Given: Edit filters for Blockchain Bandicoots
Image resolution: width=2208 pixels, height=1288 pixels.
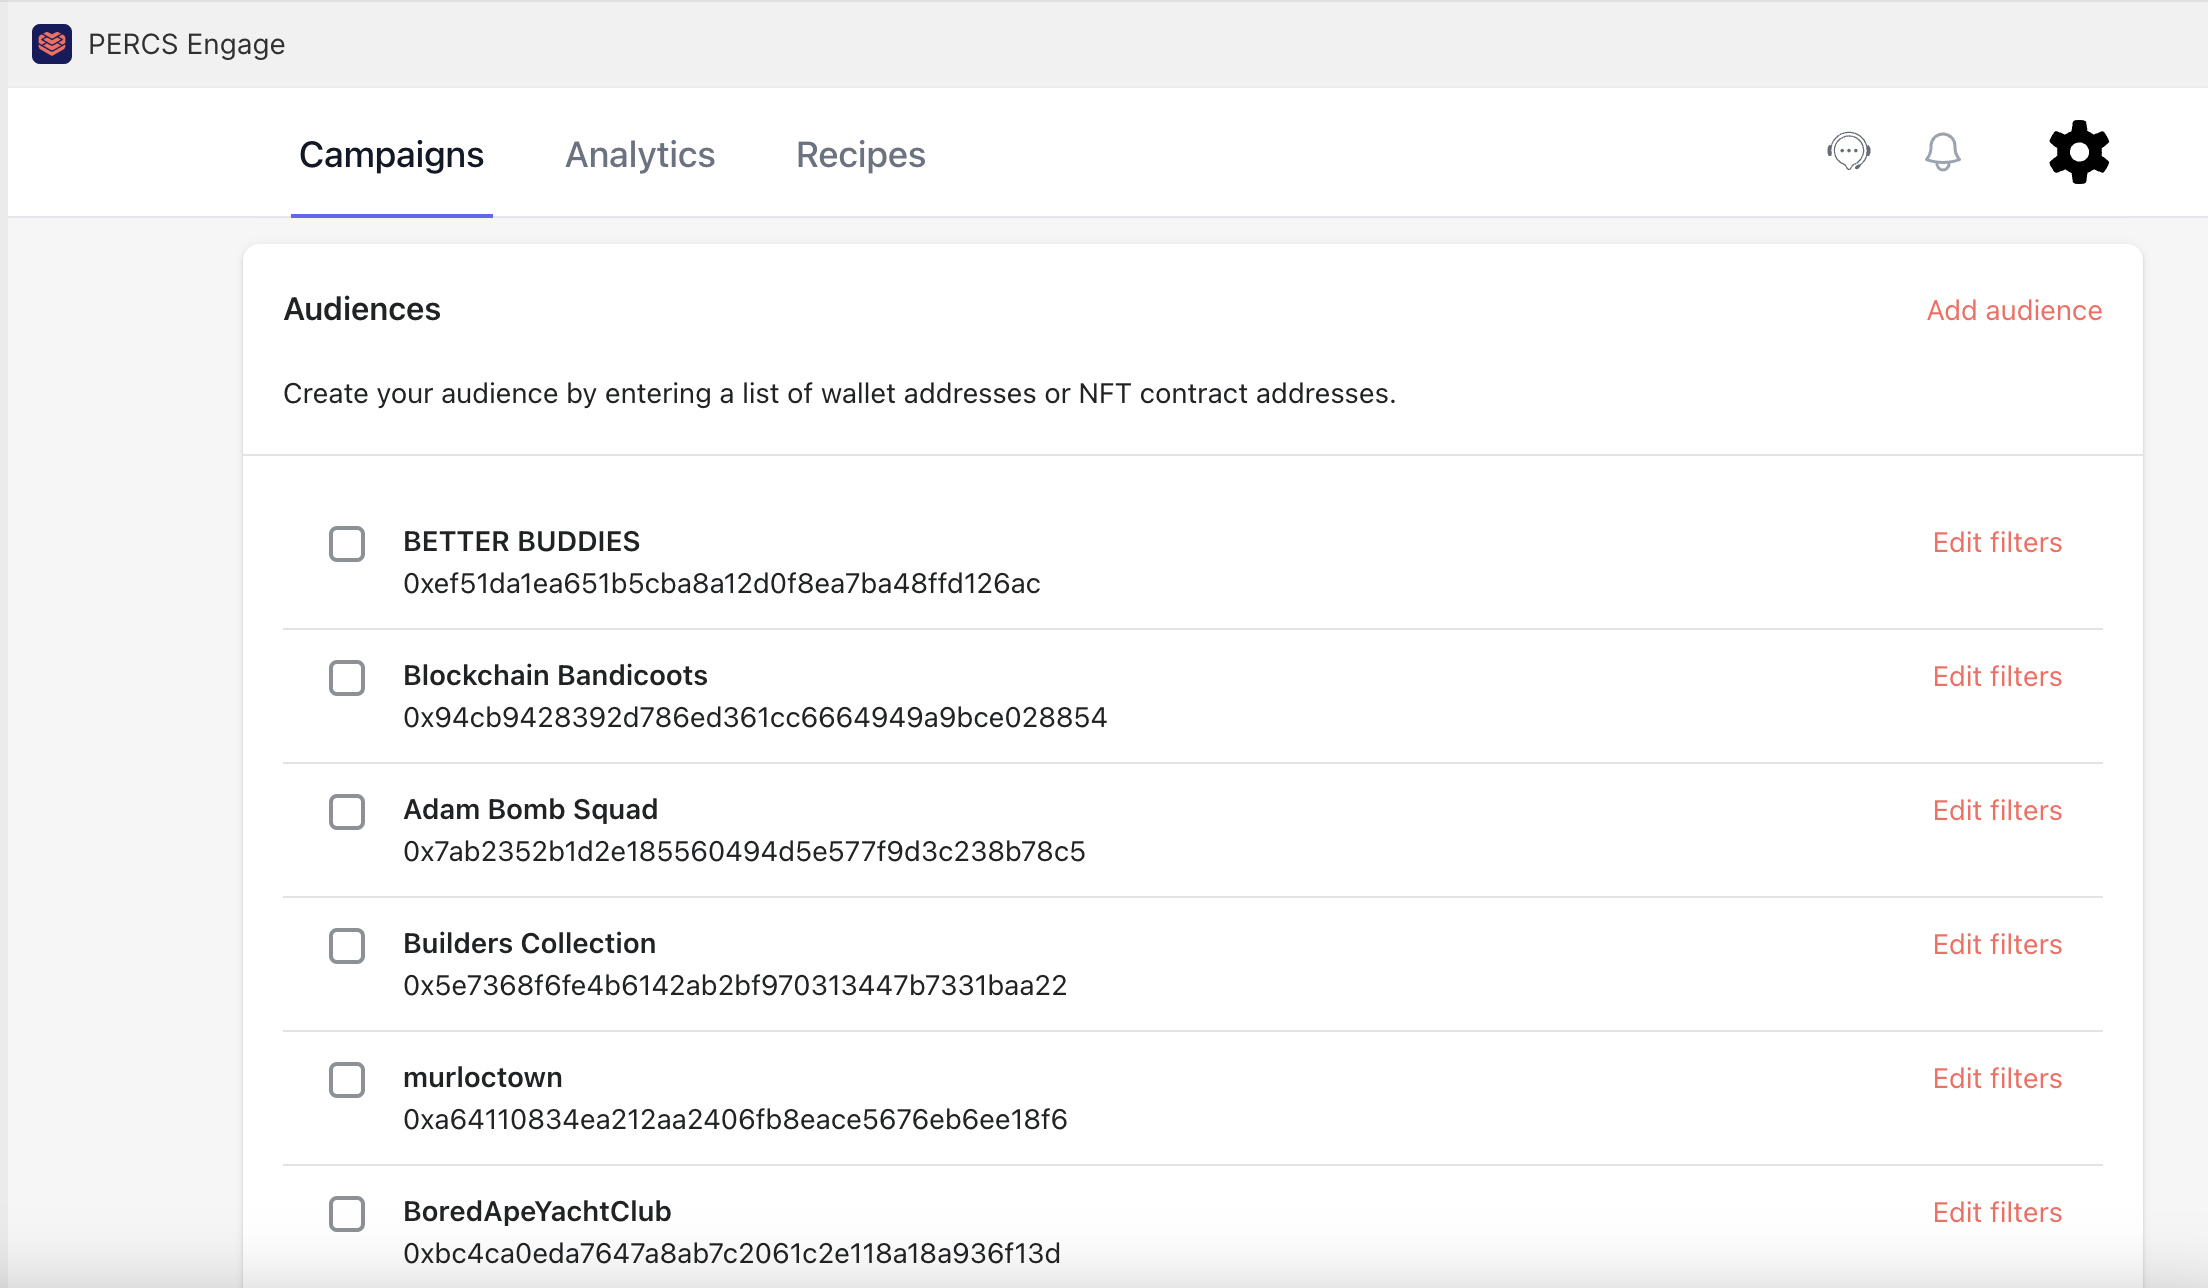Looking at the screenshot, I should pyautogui.click(x=1997, y=676).
